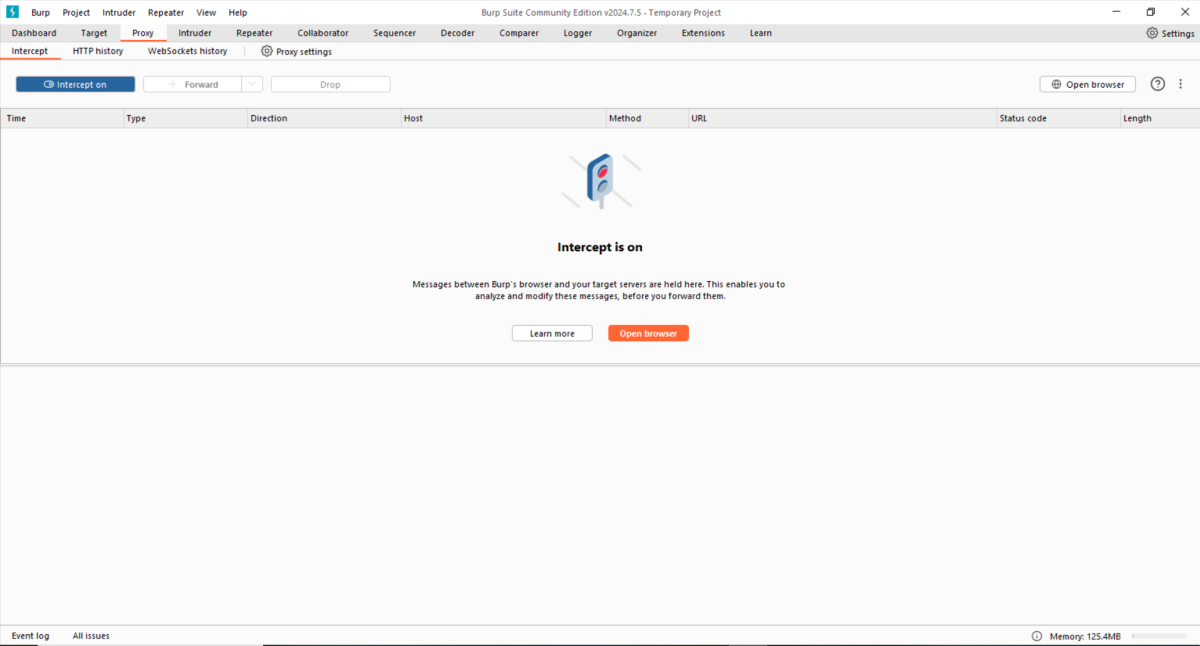Click the memory usage progress bar

[1159, 636]
